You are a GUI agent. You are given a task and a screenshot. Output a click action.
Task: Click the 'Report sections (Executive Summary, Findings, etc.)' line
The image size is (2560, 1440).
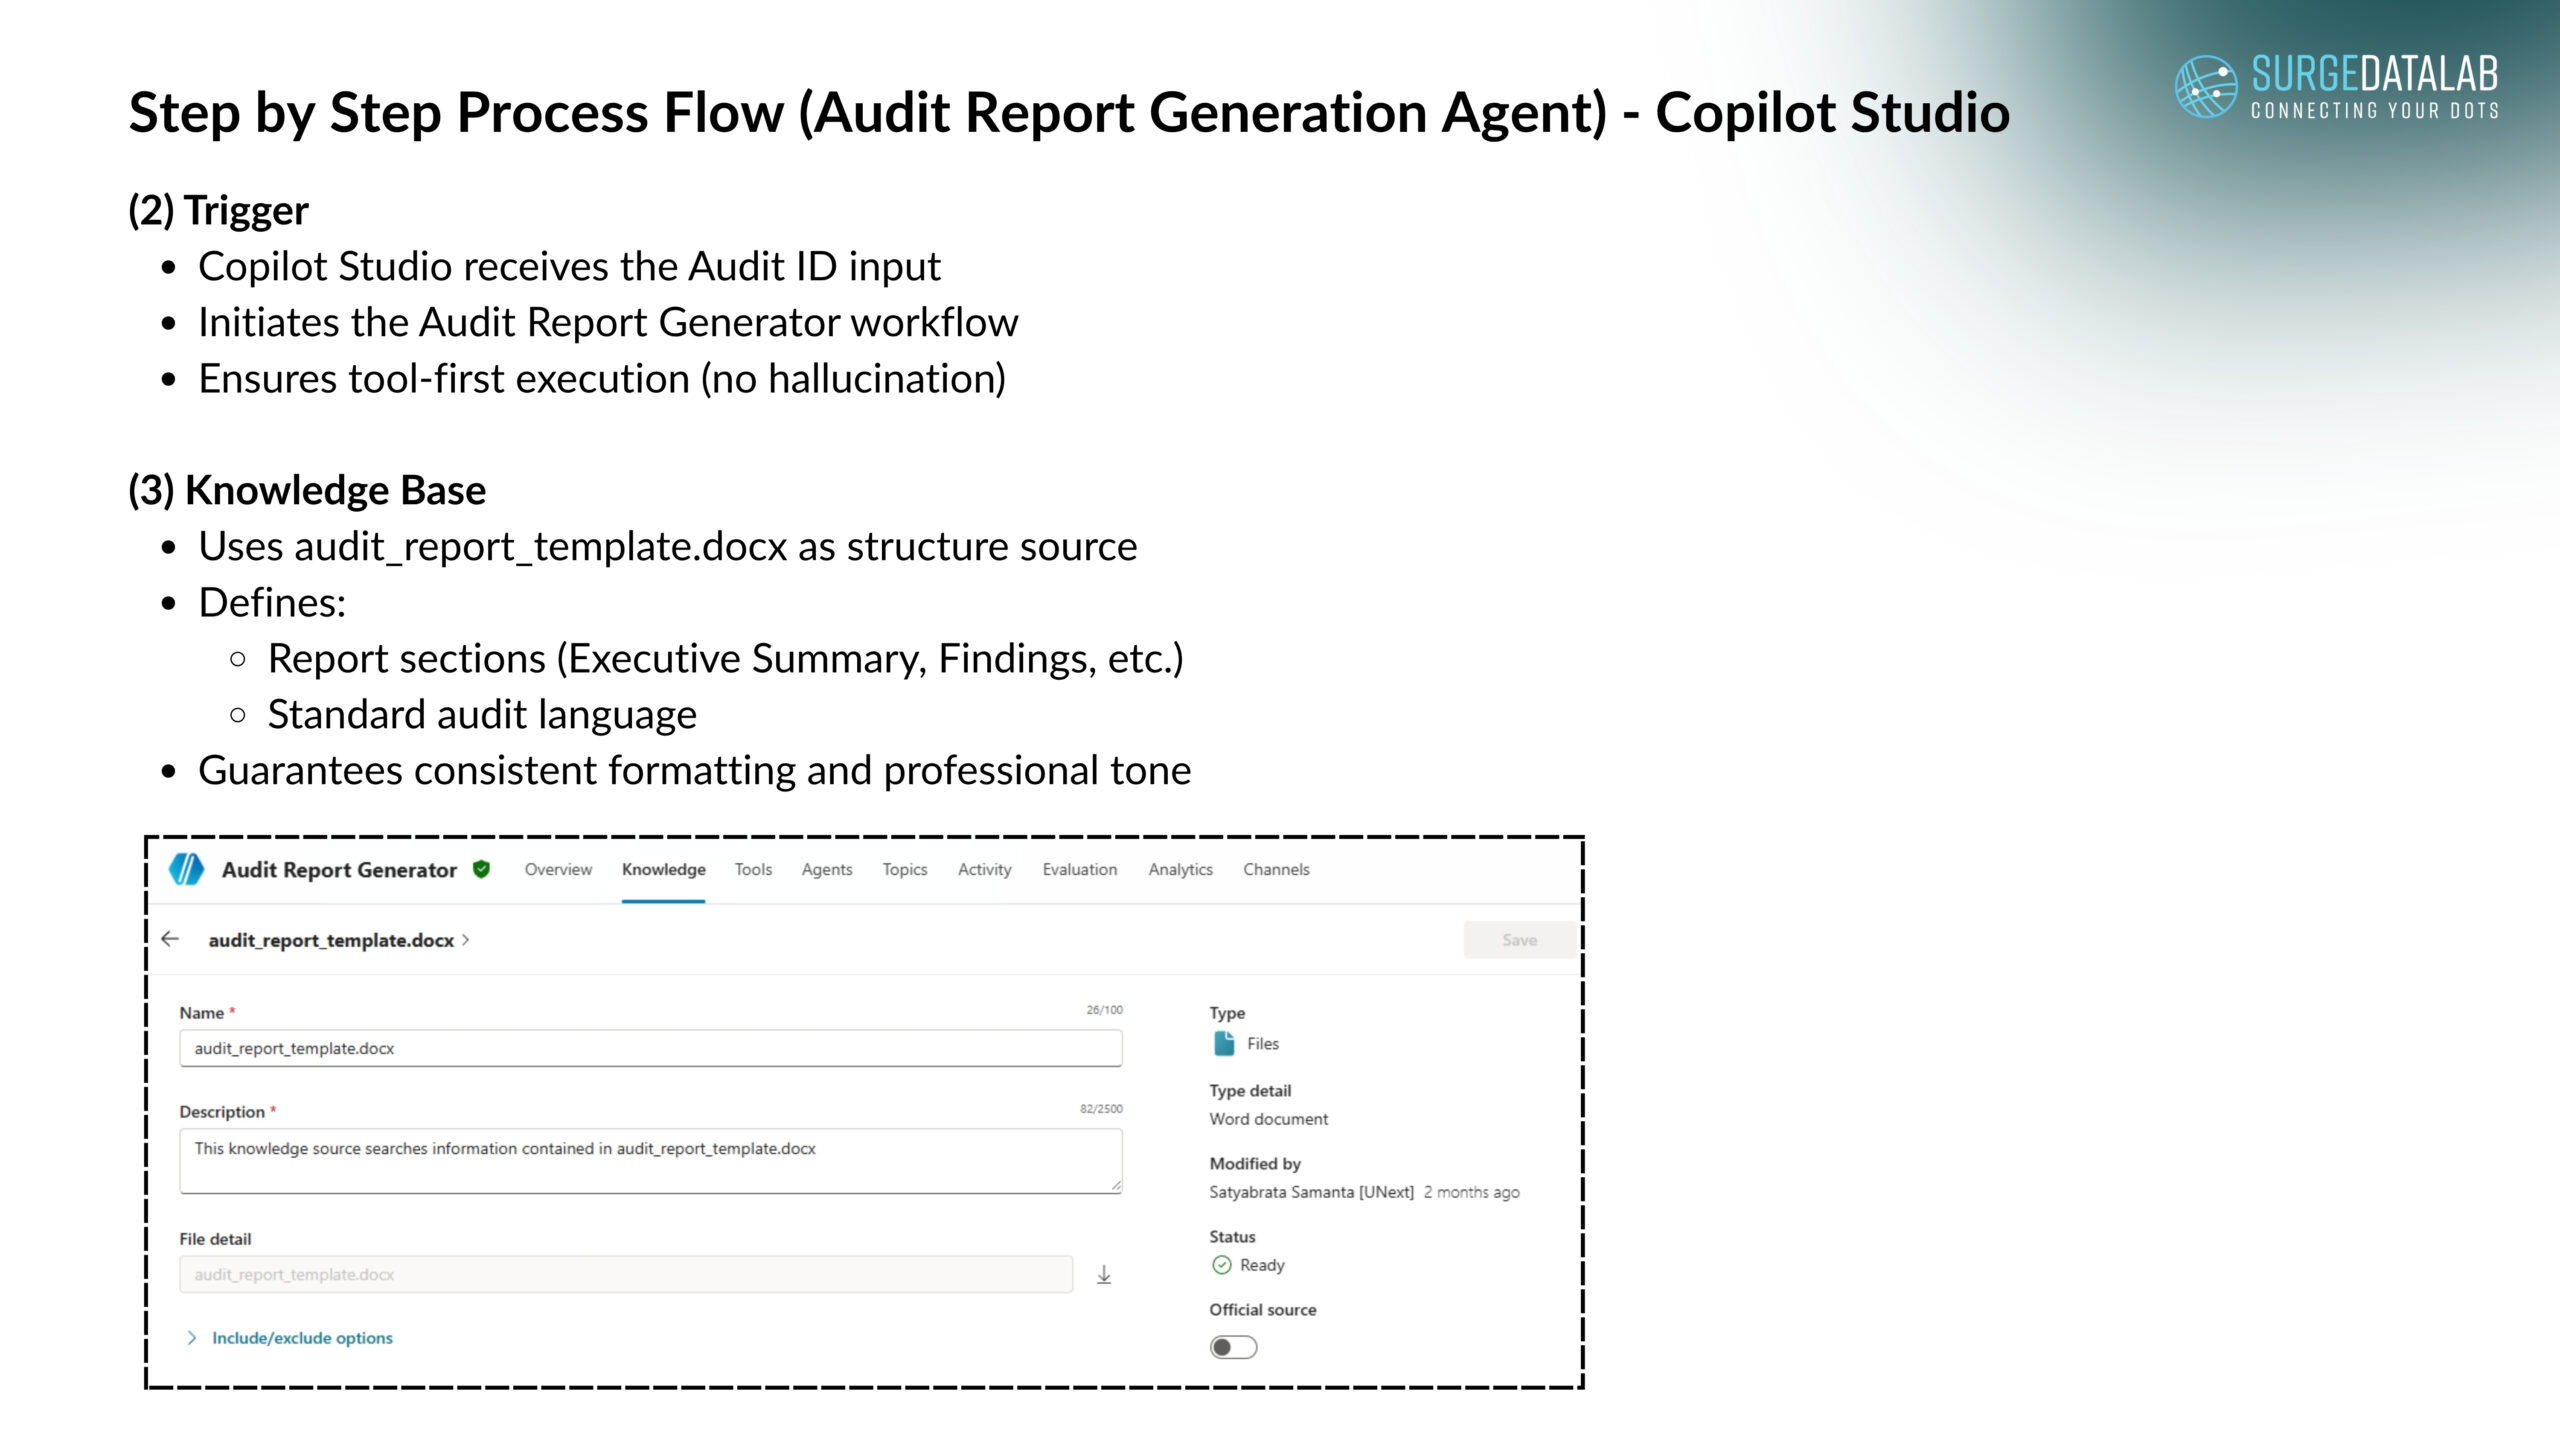(x=726, y=659)
